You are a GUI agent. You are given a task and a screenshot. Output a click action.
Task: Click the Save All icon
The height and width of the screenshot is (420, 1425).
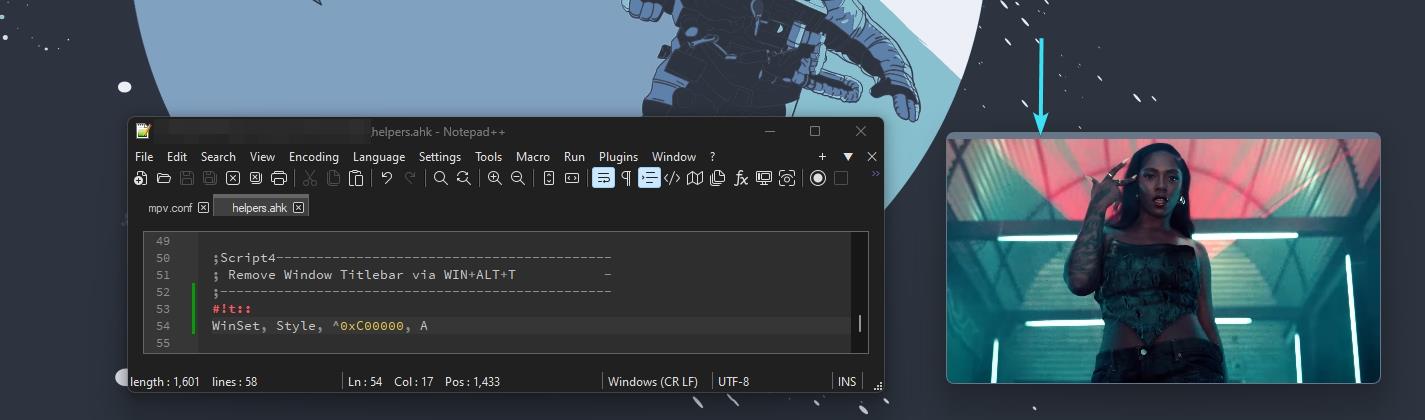(210, 178)
